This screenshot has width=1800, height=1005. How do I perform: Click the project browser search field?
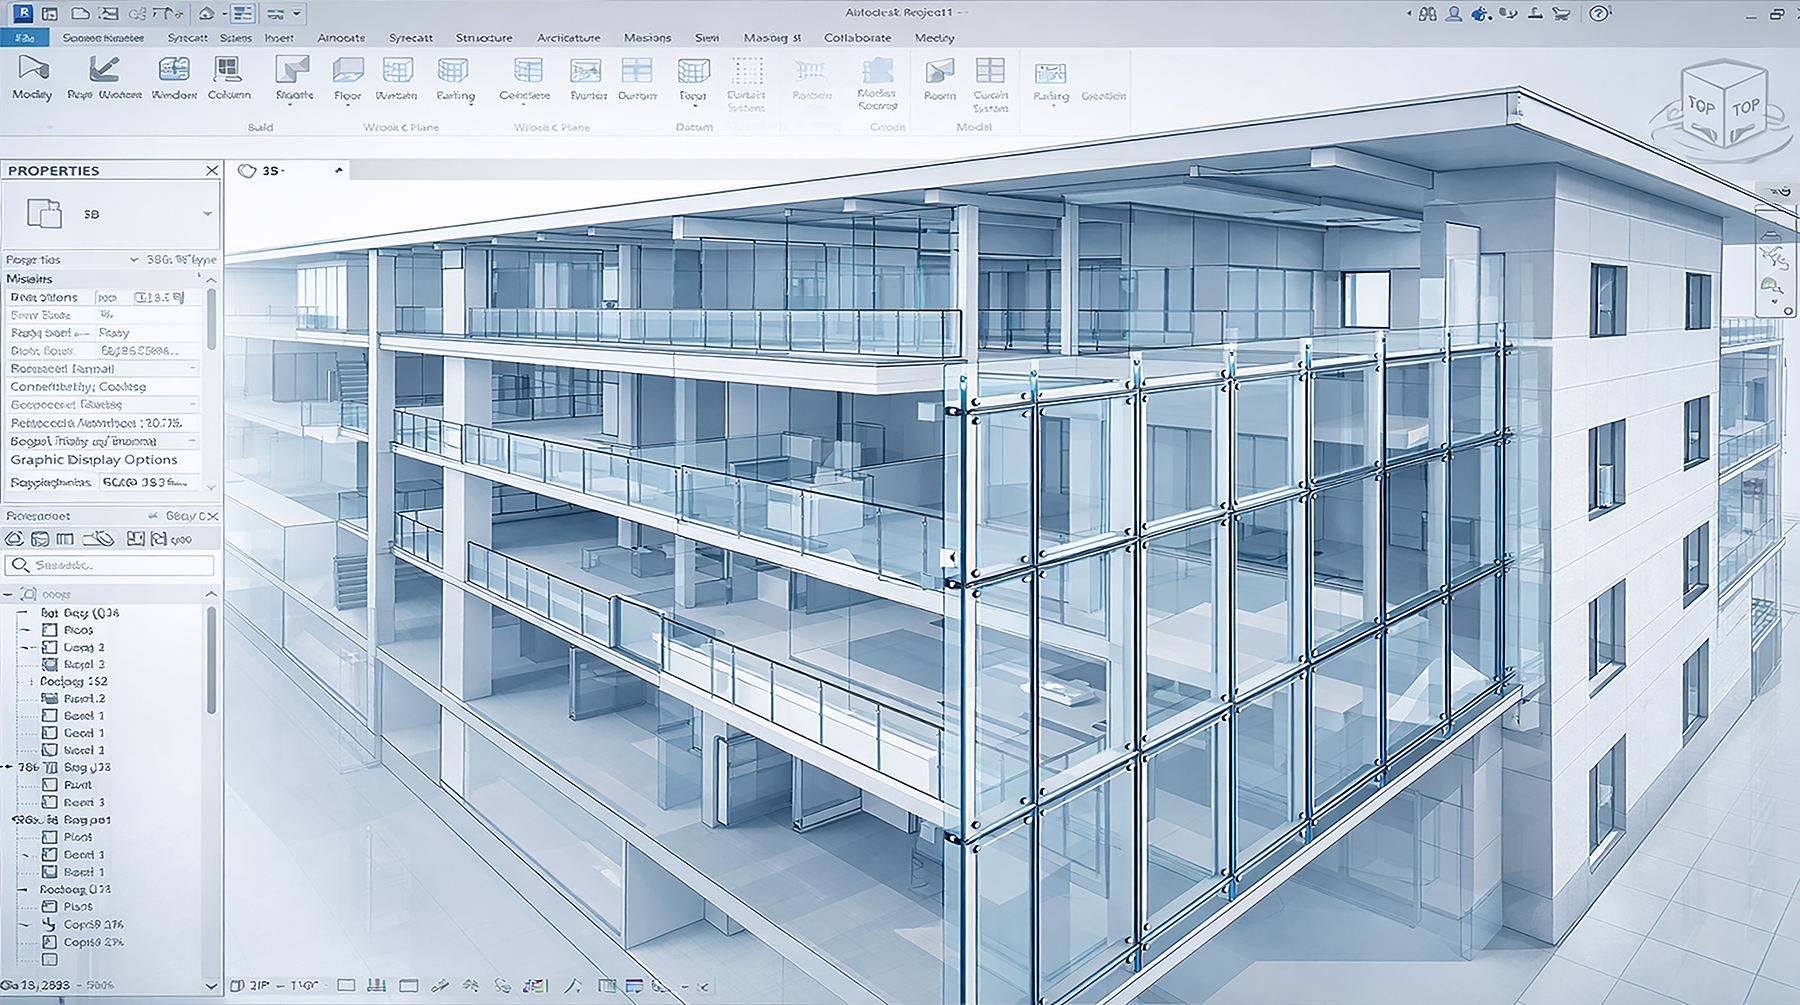coord(110,565)
